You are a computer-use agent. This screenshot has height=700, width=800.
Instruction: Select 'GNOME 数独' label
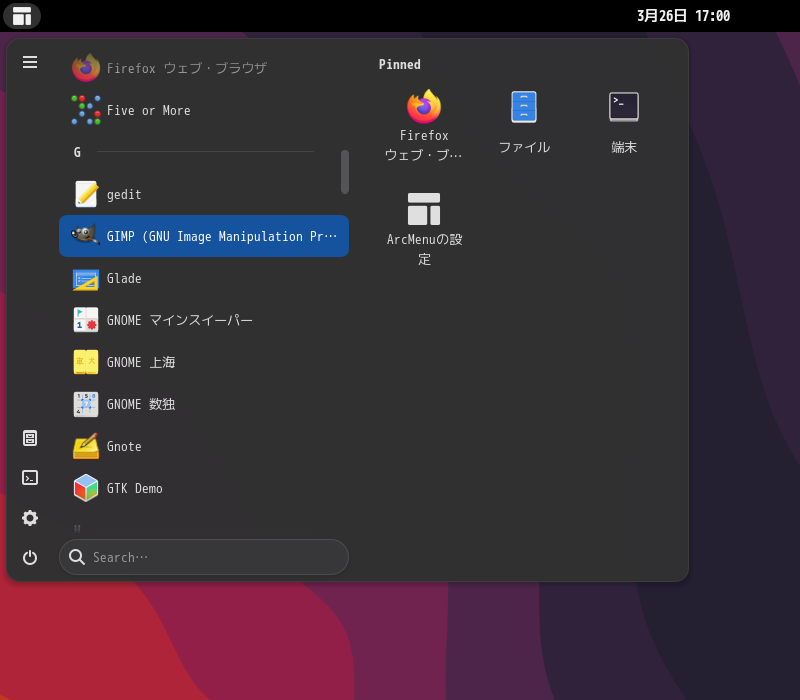click(141, 404)
